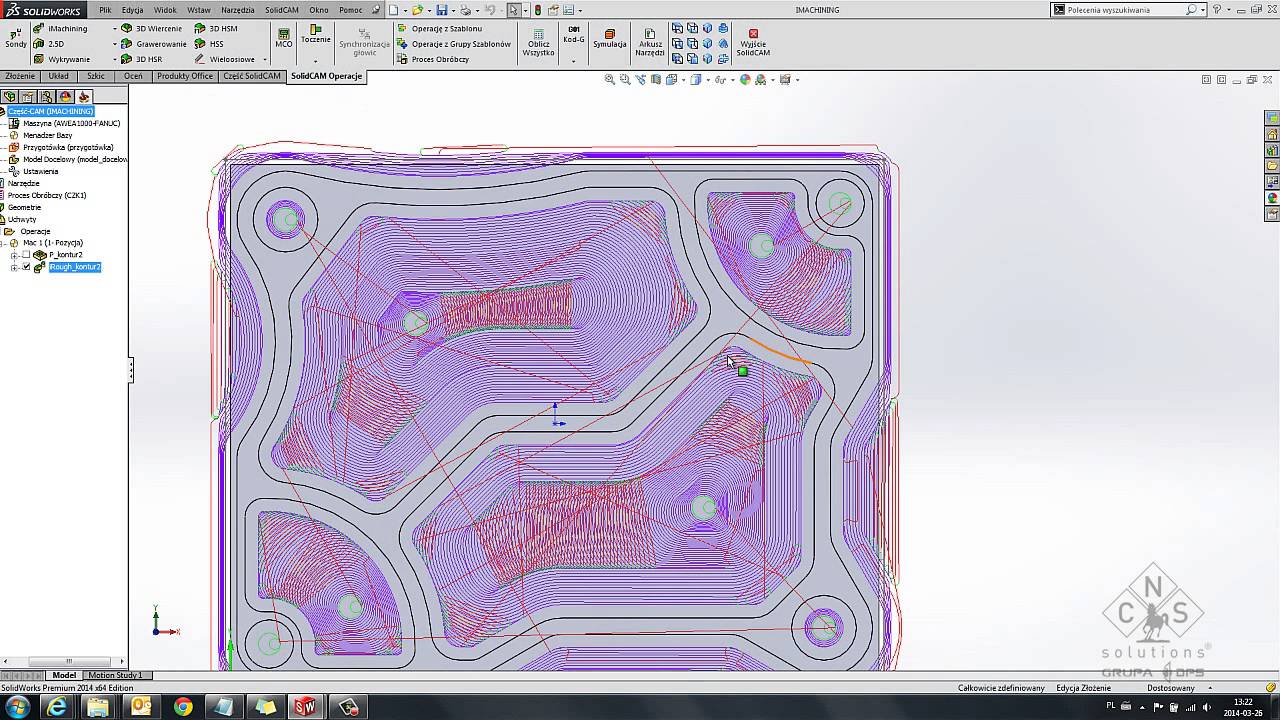
Task: Open the Pomoc menu
Action: (350, 10)
